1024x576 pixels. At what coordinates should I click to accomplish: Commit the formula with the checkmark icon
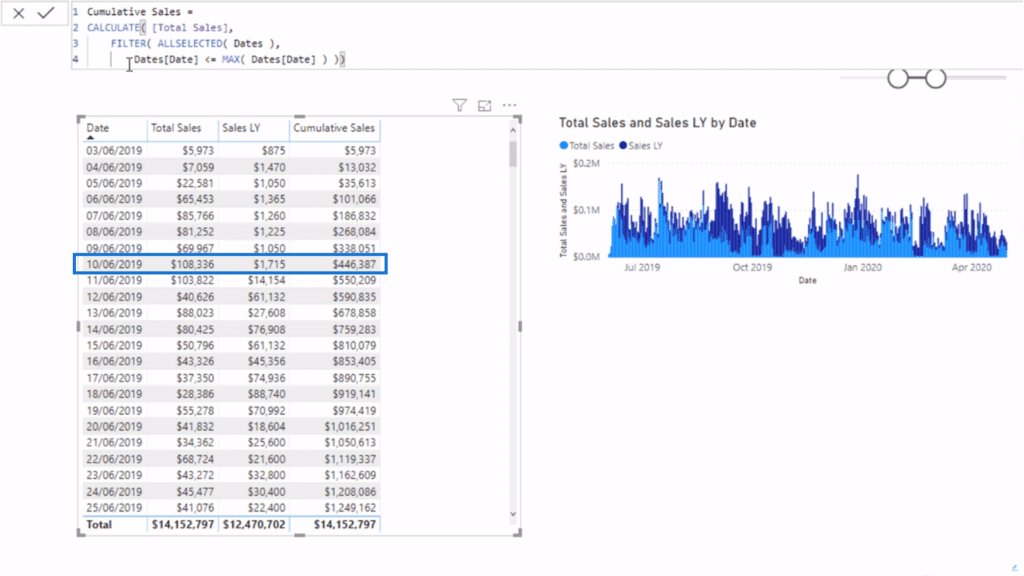pyautogui.click(x=46, y=13)
